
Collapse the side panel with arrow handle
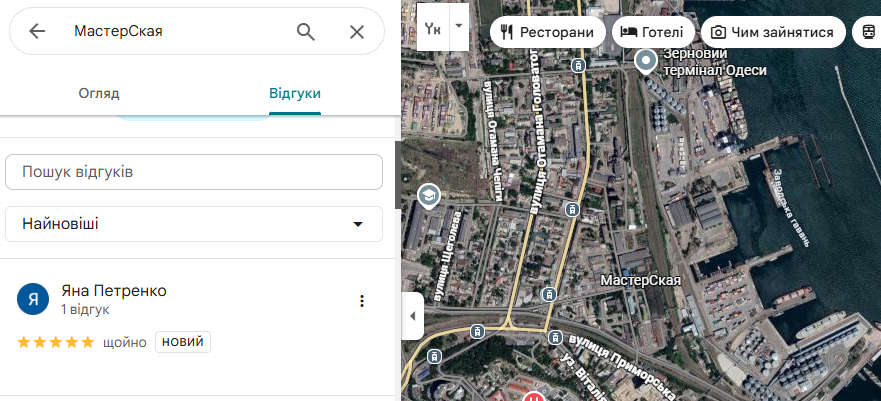(x=412, y=316)
